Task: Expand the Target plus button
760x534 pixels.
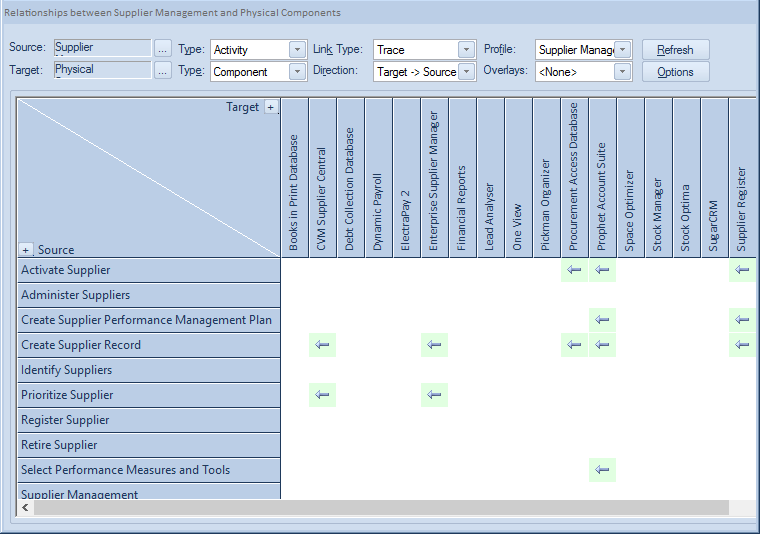Action: pos(271,108)
